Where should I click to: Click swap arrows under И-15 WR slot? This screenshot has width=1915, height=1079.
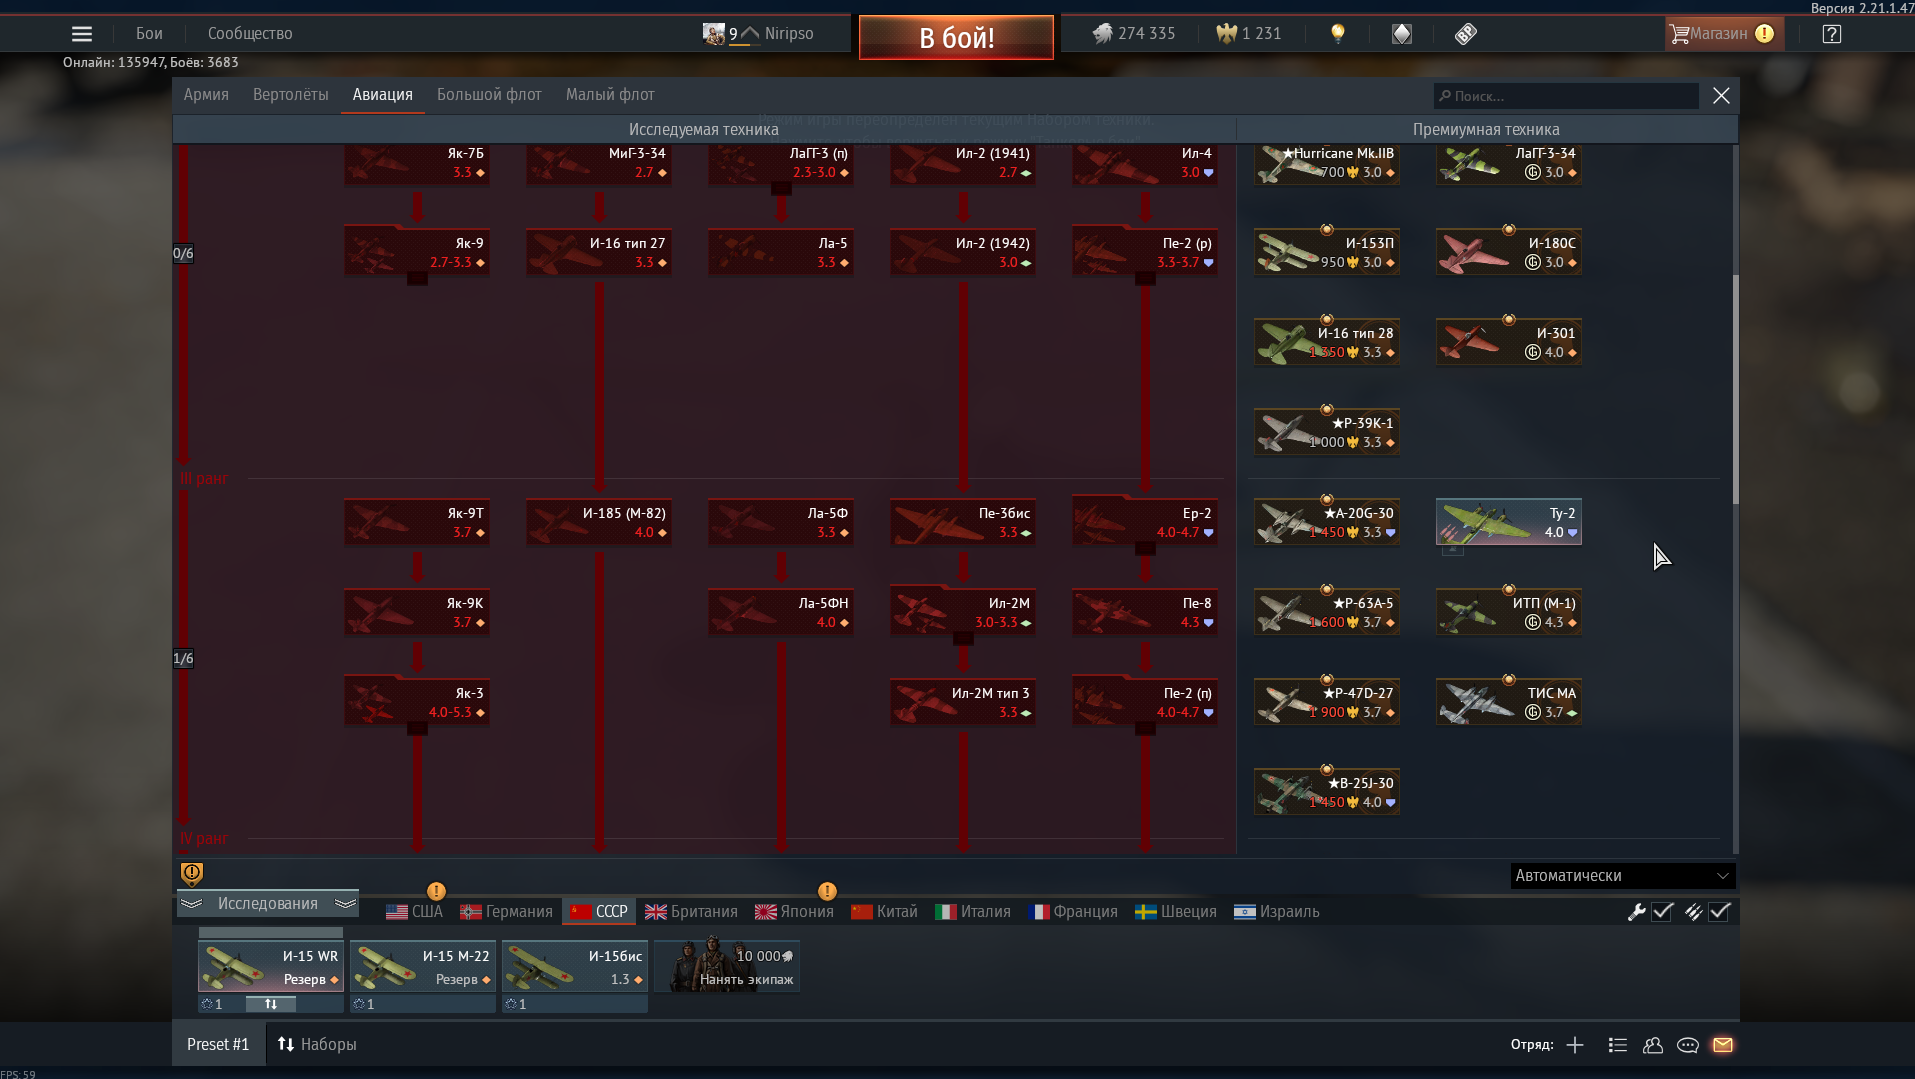pos(271,1004)
